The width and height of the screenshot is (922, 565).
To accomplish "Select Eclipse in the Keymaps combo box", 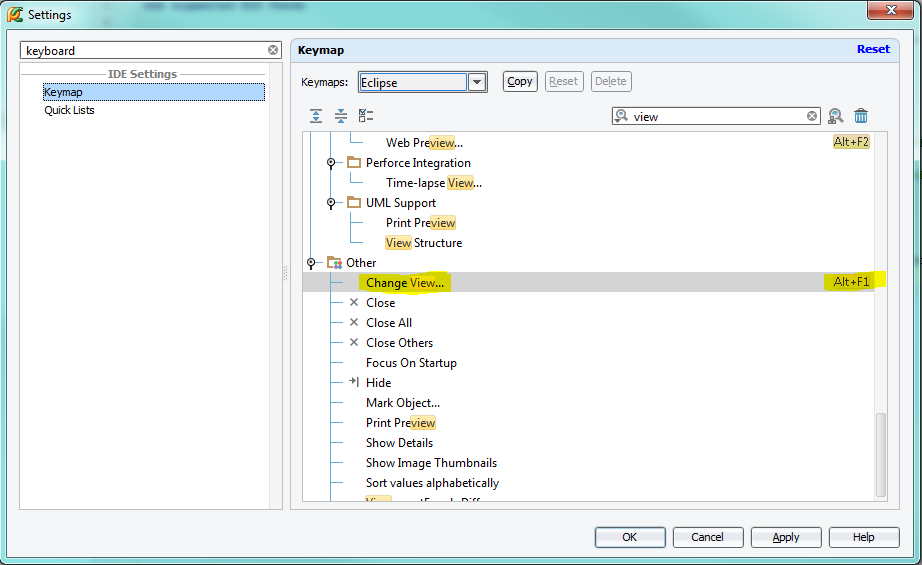I will click(413, 82).
